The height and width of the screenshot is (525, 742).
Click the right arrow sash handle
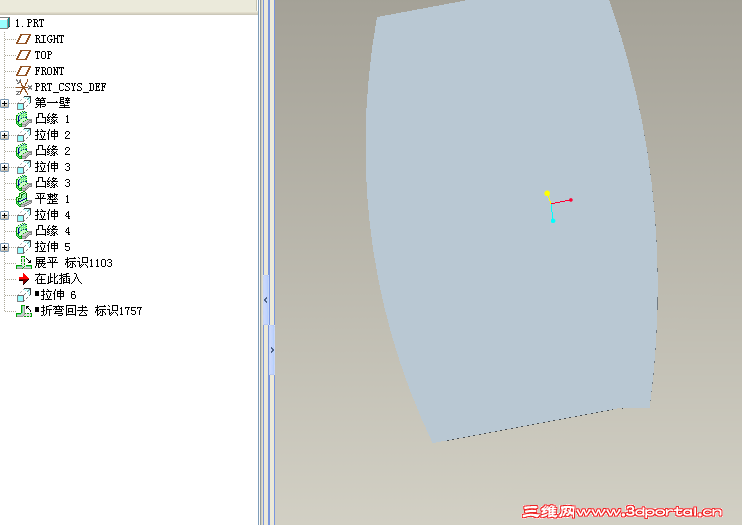pos(272,350)
